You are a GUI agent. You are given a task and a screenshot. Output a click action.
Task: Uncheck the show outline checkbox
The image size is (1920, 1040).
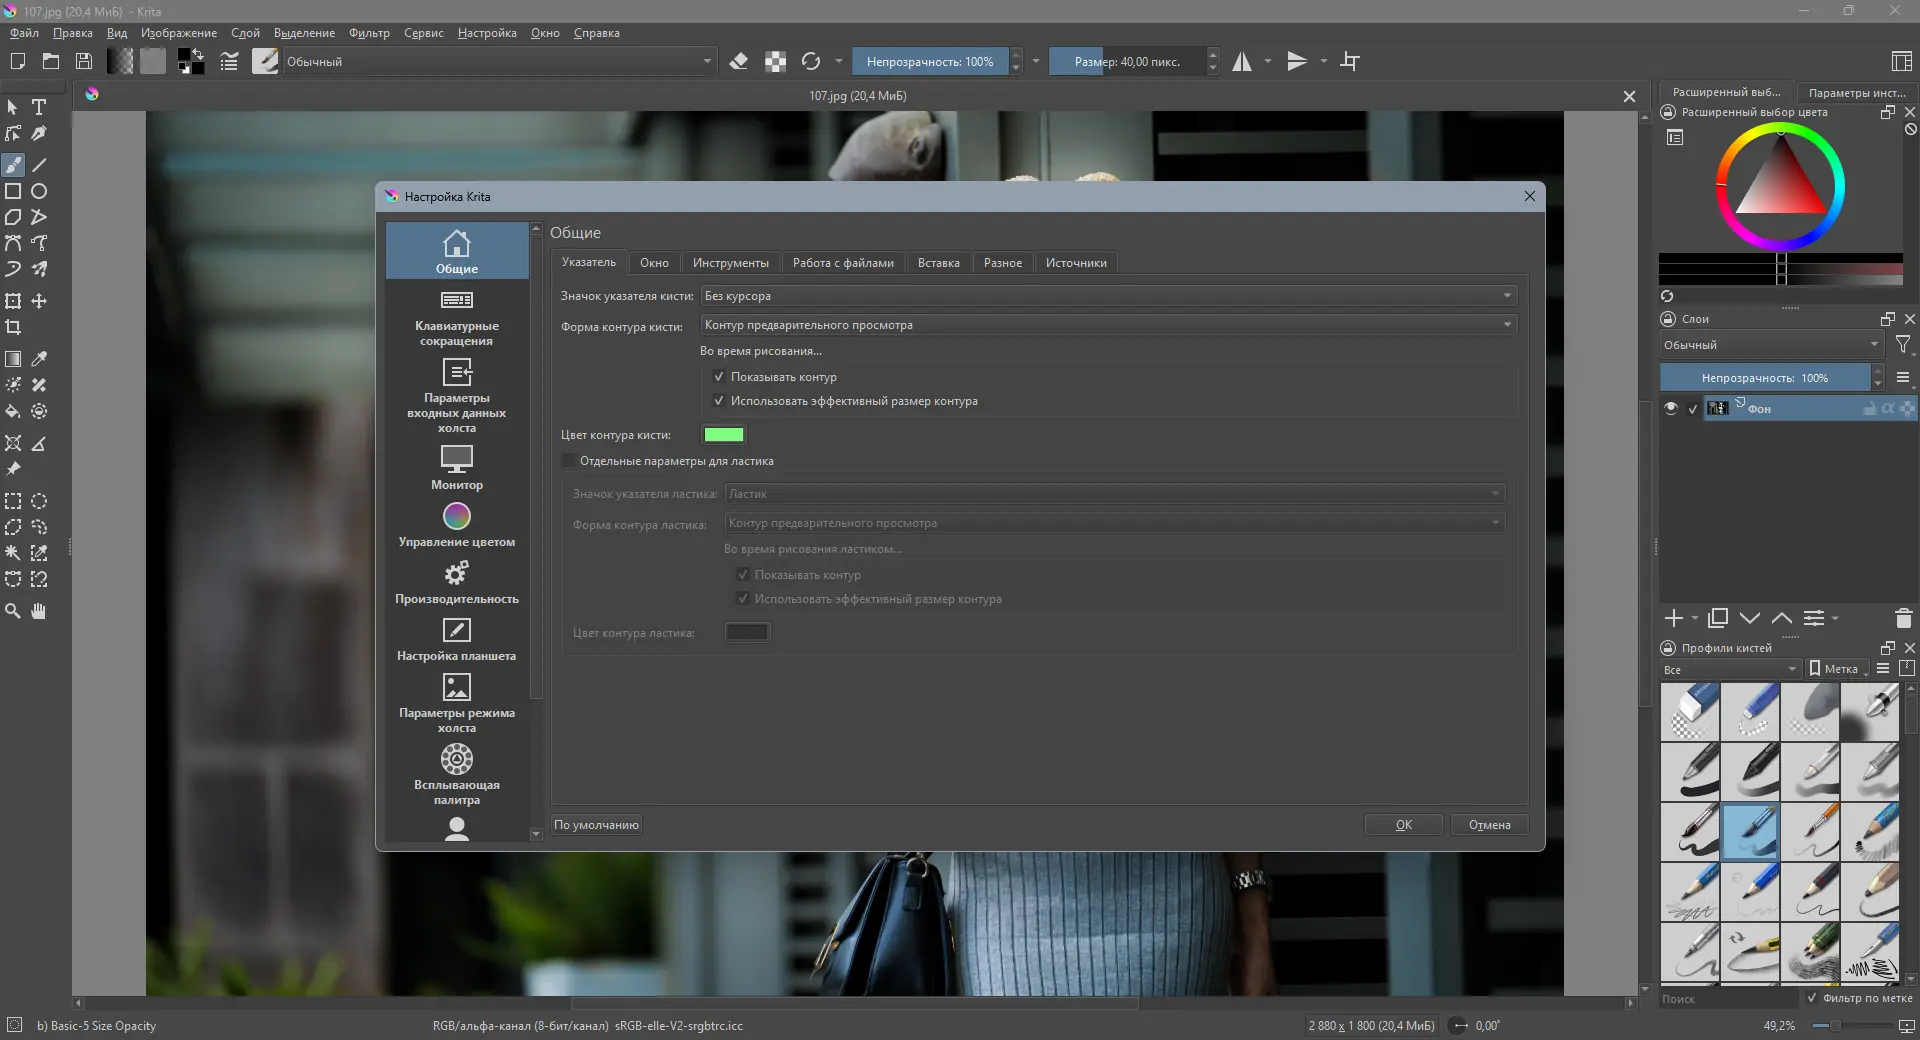718,377
